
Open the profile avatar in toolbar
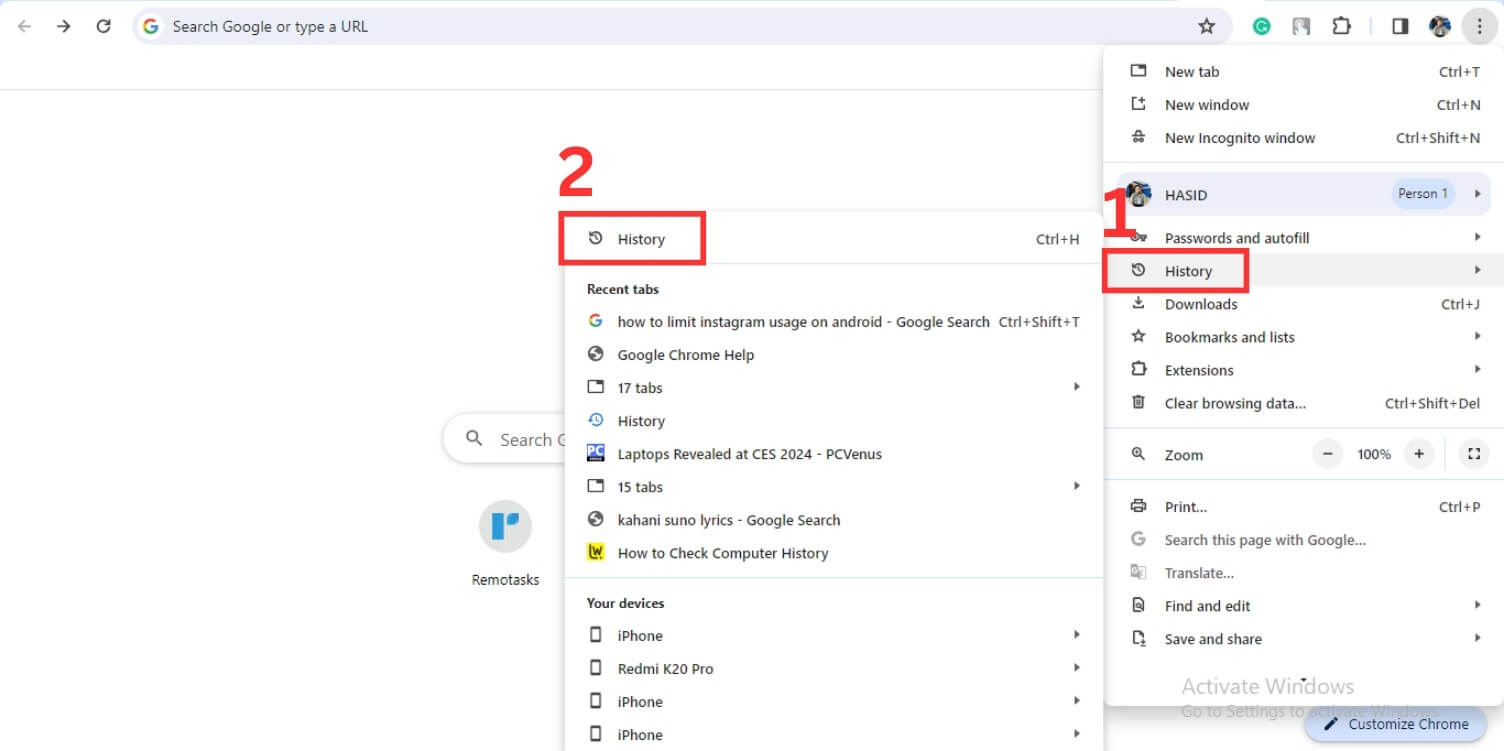point(1440,27)
